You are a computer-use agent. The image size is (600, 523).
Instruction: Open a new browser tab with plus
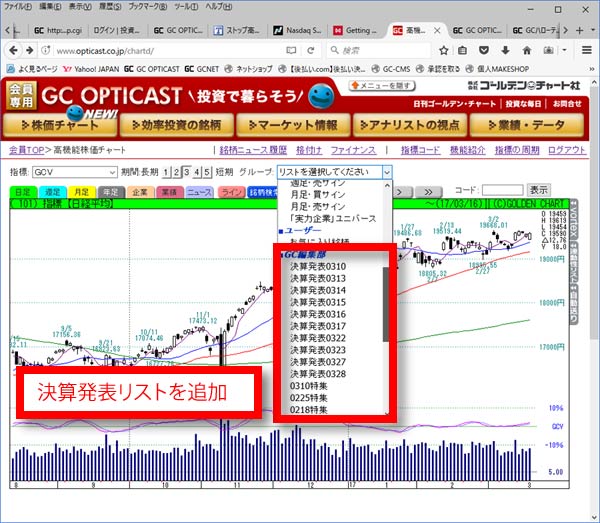tap(579, 30)
